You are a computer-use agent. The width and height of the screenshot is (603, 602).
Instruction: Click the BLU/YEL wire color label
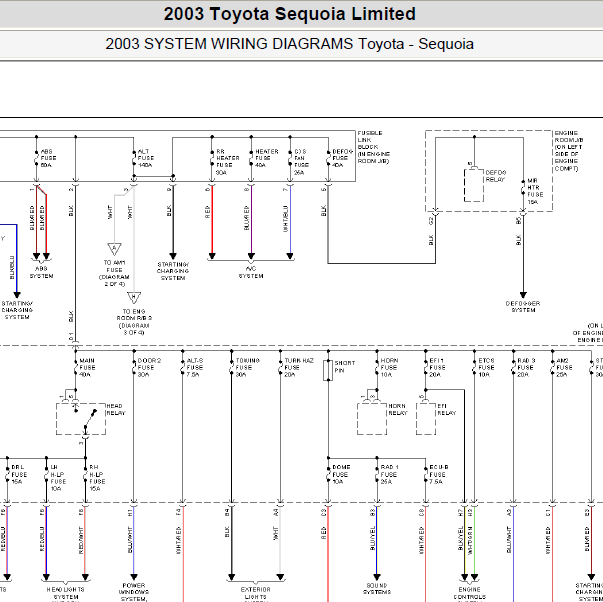coord(372,538)
